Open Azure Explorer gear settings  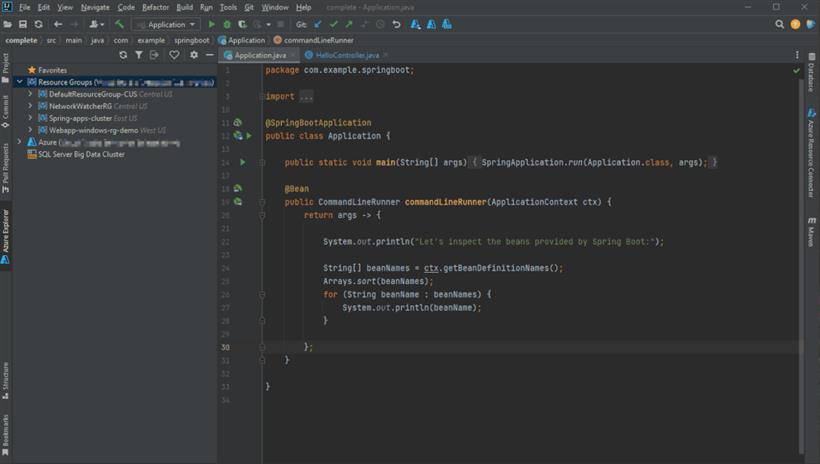pos(193,54)
